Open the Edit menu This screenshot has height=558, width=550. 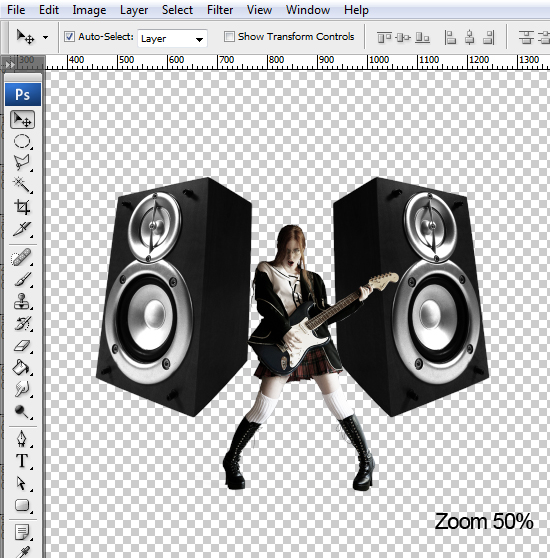[x=49, y=10]
